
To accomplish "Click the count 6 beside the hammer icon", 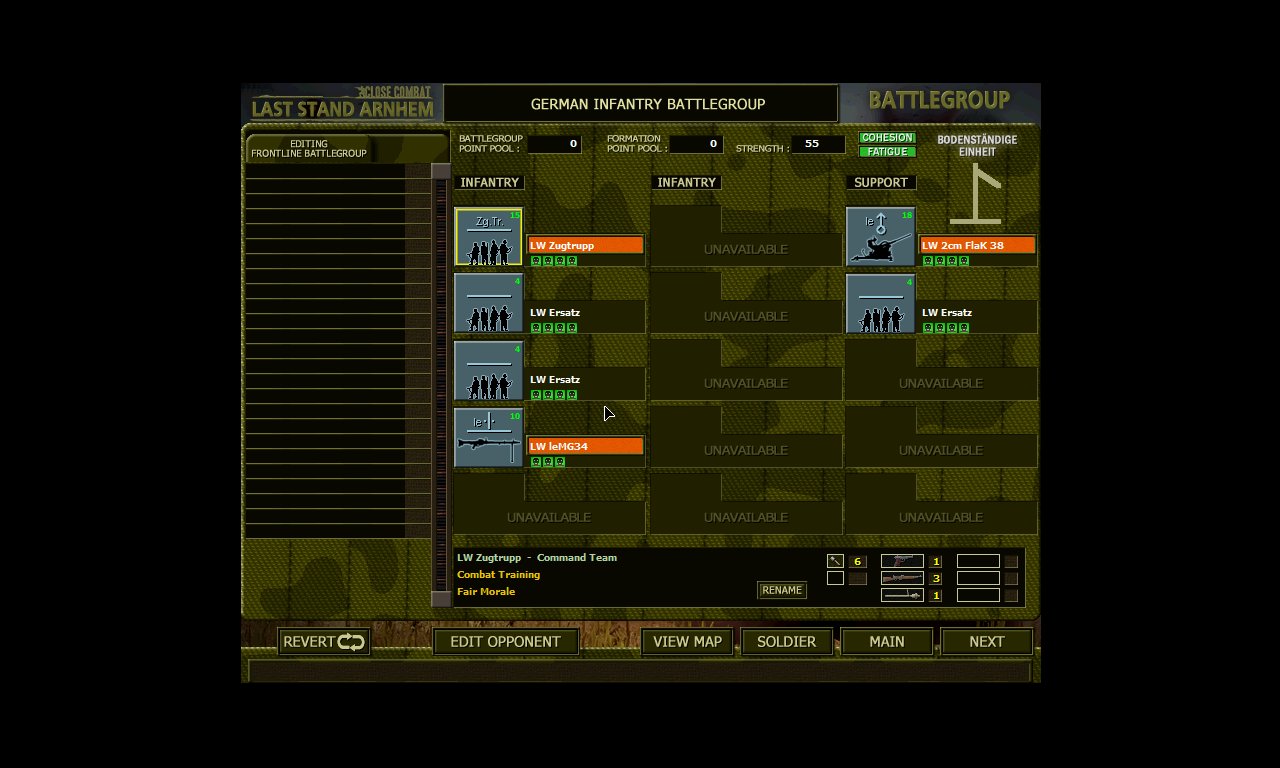I will click(x=858, y=562).
